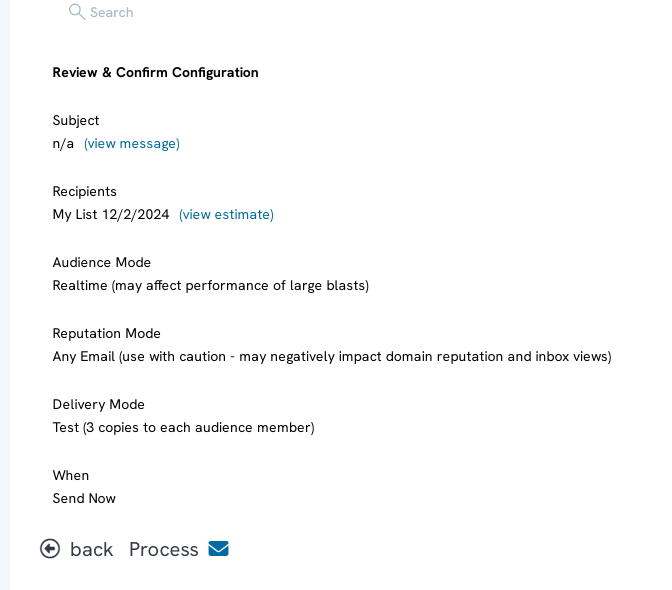Focus the Search text field

tap(111, 12)
